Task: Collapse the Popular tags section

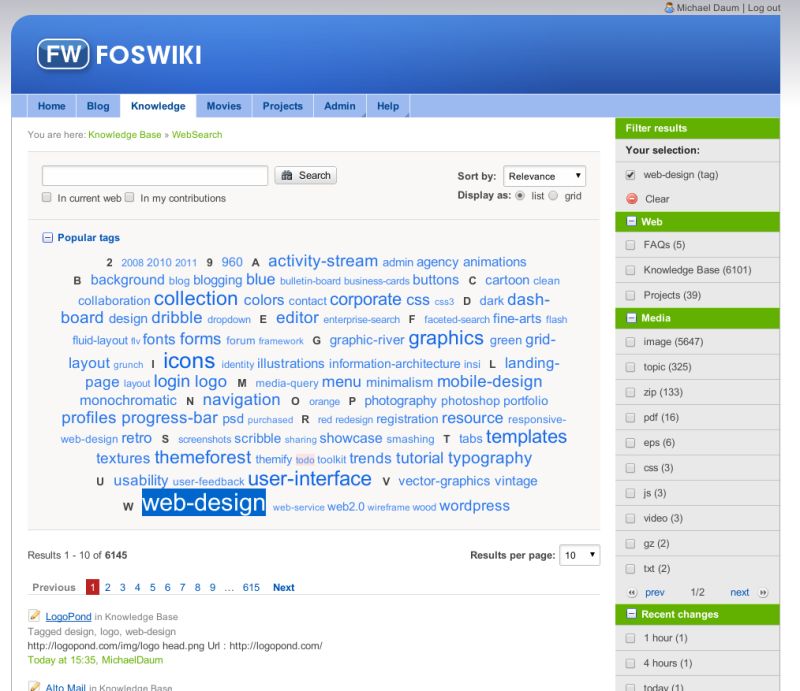Action: coord(47,237)
